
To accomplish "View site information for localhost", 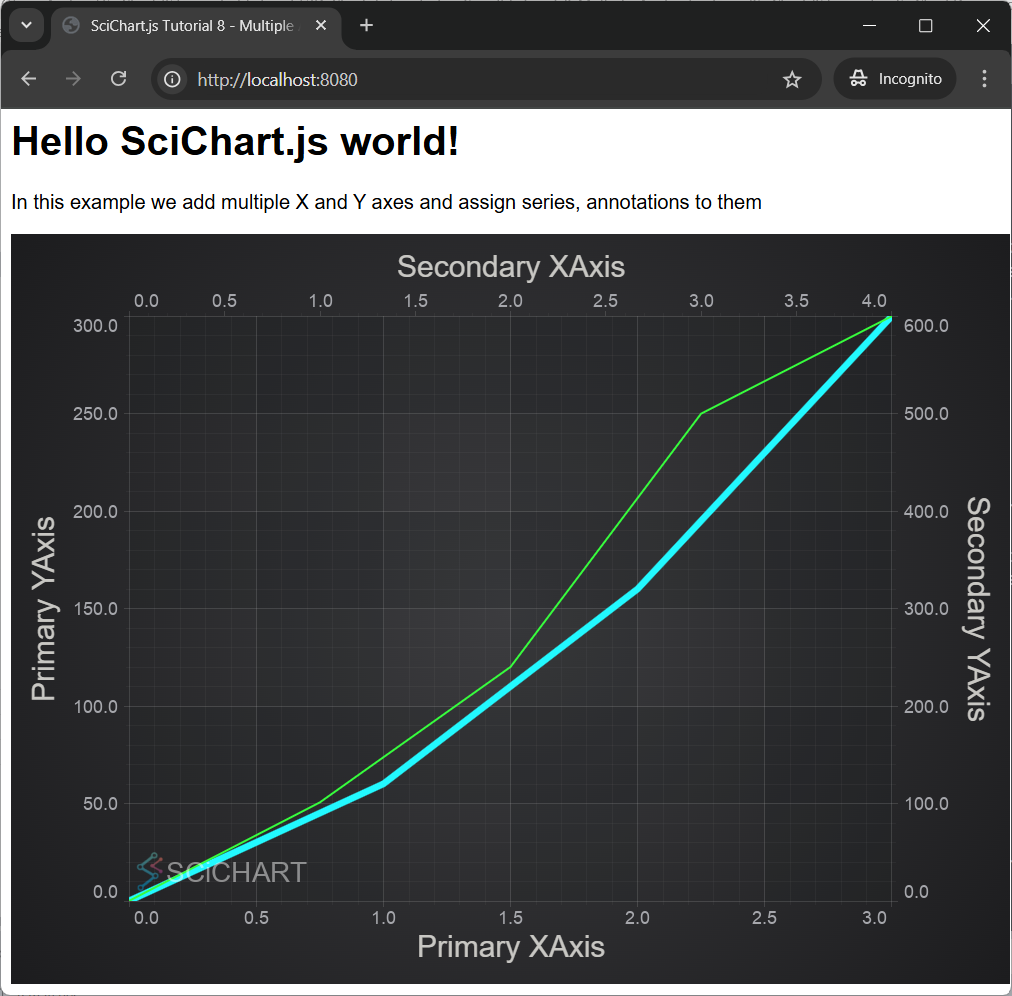I will (173, 79).
